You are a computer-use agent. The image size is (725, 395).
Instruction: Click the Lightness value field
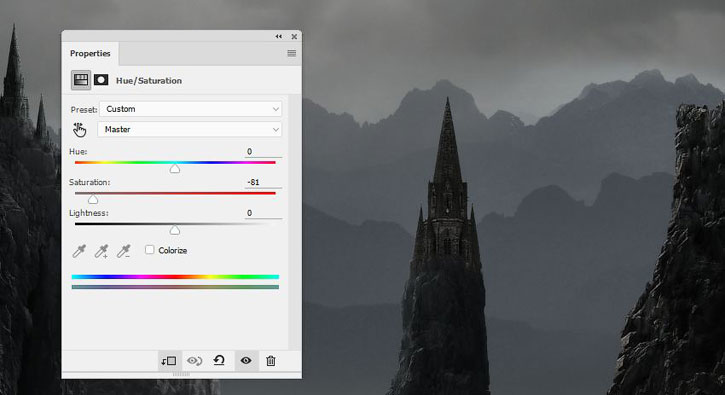263,213
